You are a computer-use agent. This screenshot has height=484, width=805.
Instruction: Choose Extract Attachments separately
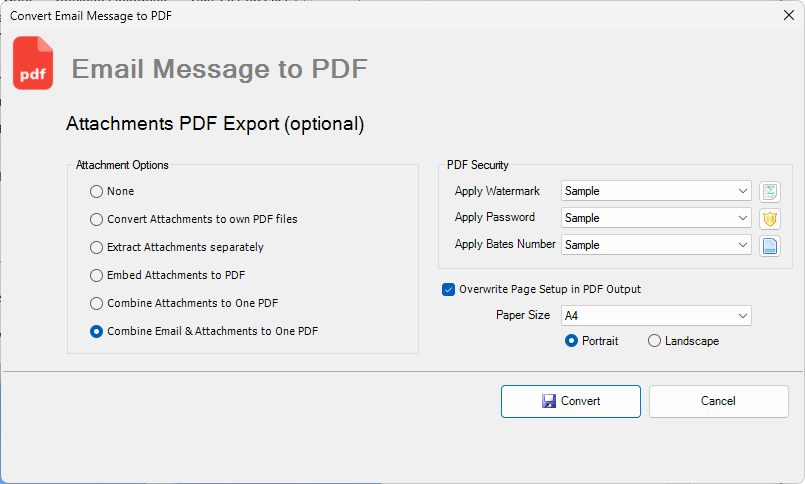[x=97, y=247]
